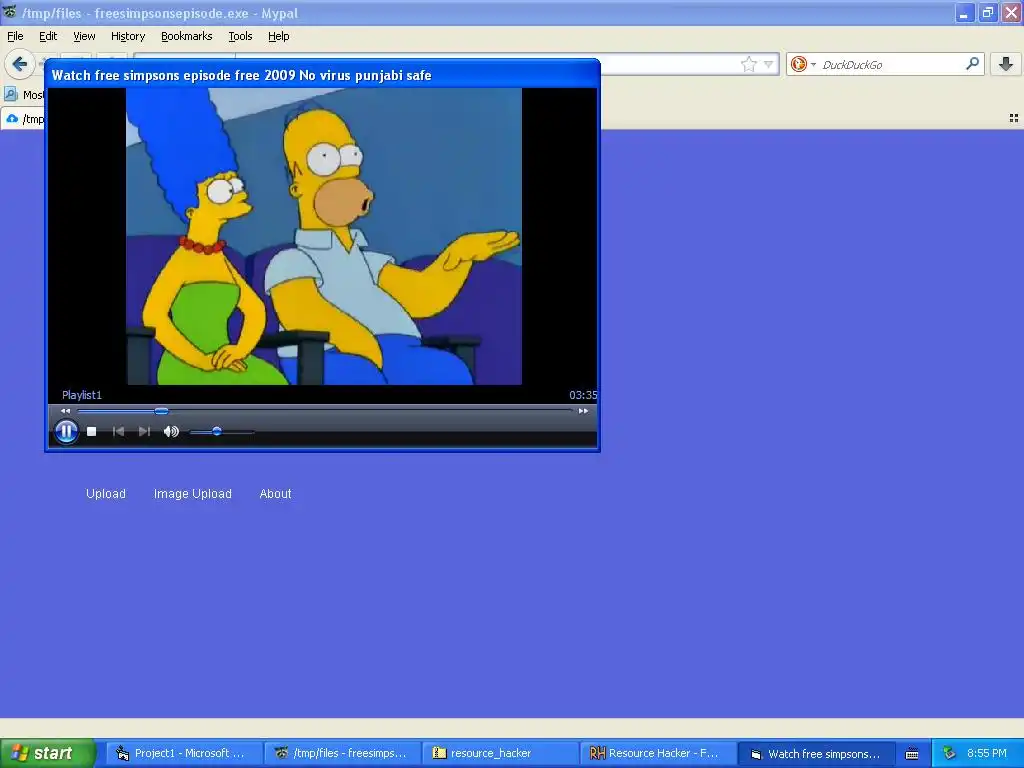The width and height of the screenshot is (1024, 768).
Task: Click the Simpsons video frame
Action: (x=324, y=236)
